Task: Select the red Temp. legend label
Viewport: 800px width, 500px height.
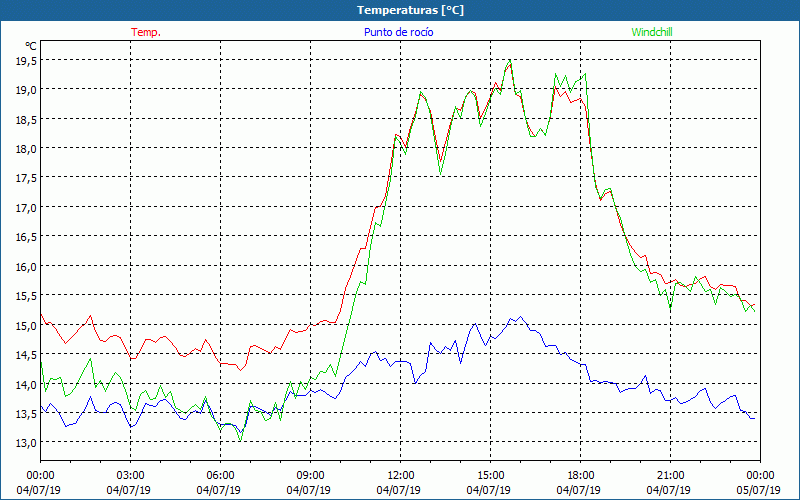Action: 146,32
